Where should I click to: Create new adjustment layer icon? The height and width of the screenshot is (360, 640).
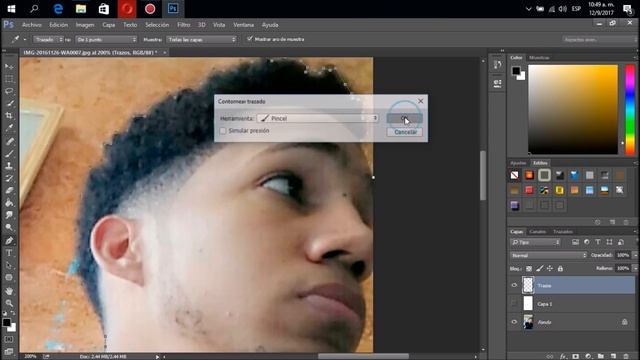click(588, 356)
